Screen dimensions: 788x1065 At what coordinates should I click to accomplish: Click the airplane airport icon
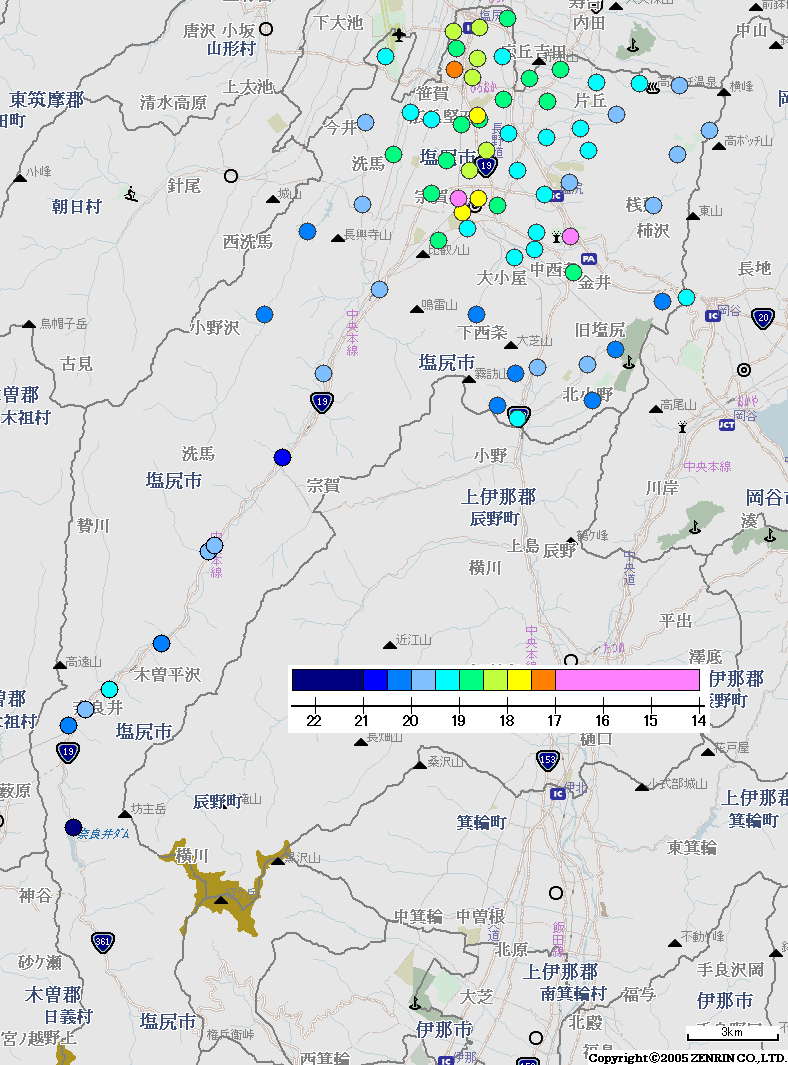point(400,36)
